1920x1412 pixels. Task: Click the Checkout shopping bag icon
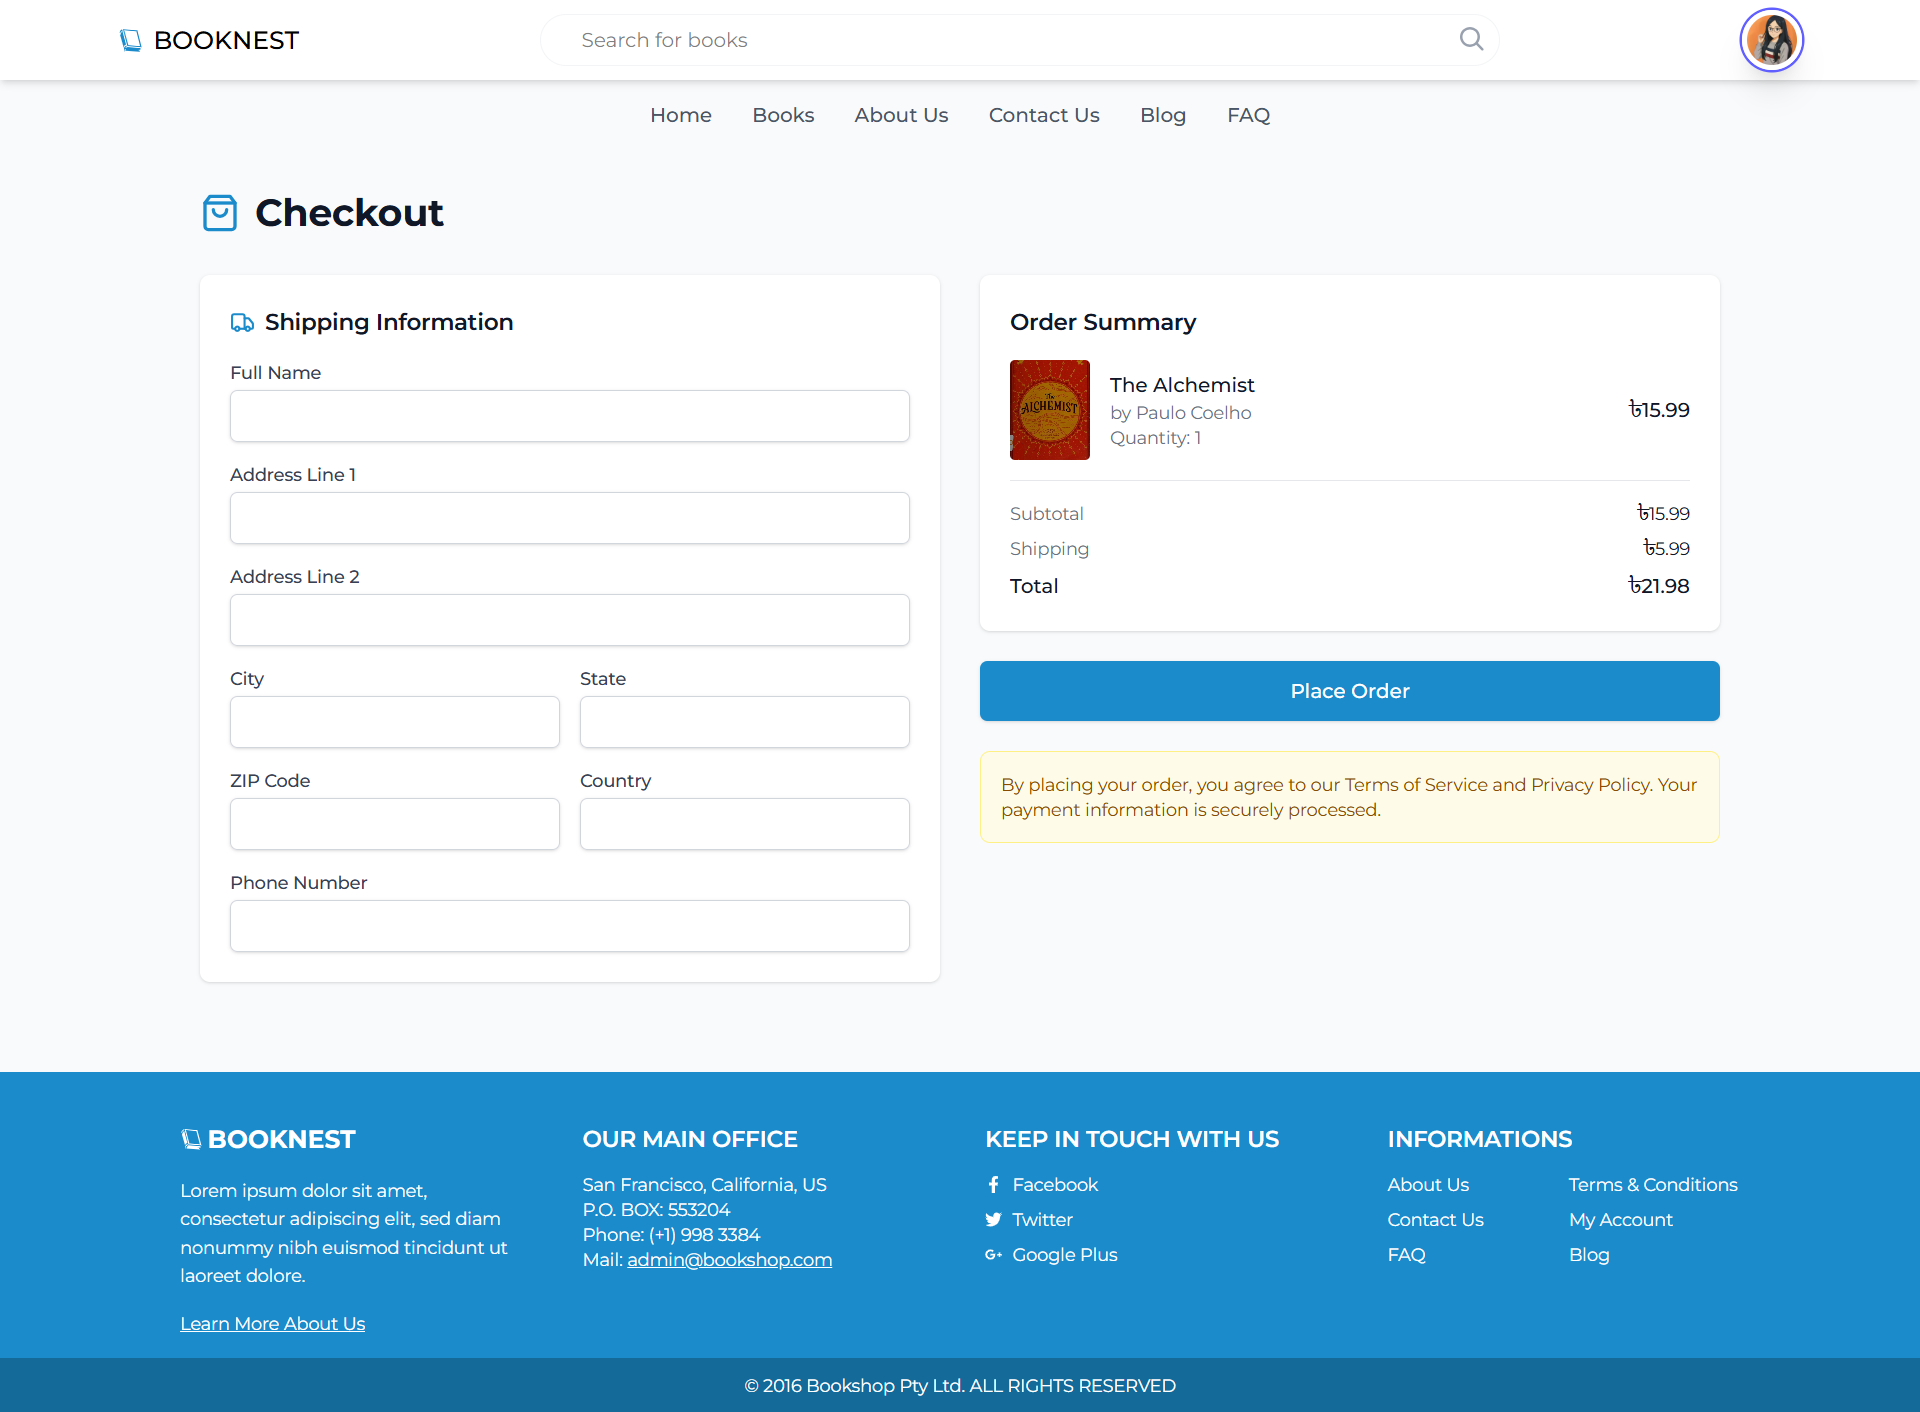[x=220, y=213]
